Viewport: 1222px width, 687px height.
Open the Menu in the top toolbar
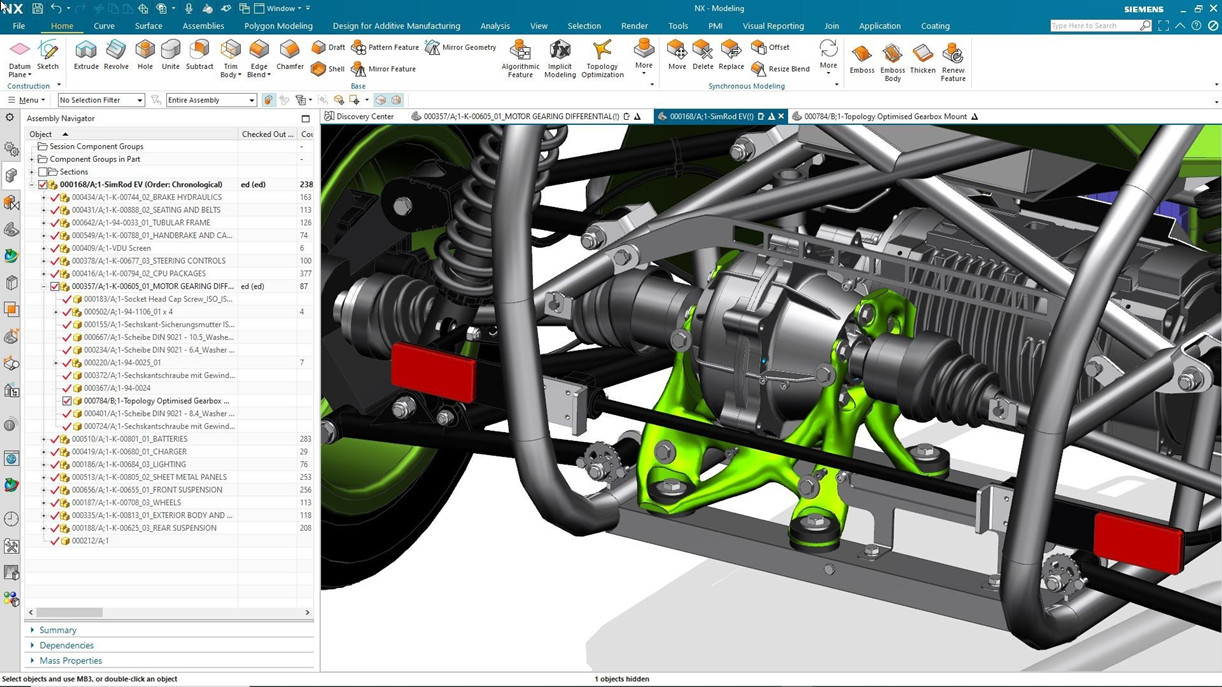(x=29, y=100)
